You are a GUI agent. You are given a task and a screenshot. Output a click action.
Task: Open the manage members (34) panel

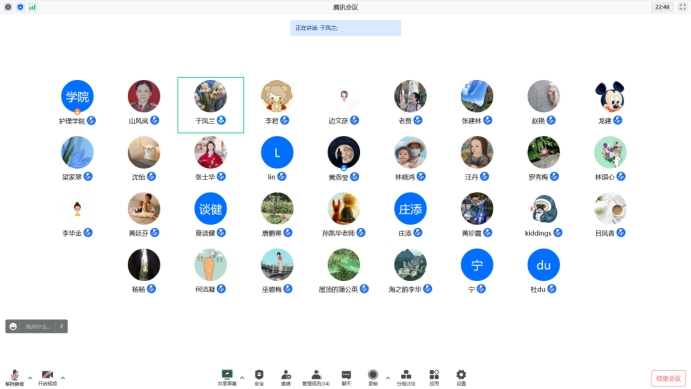(x=316, y=378)
